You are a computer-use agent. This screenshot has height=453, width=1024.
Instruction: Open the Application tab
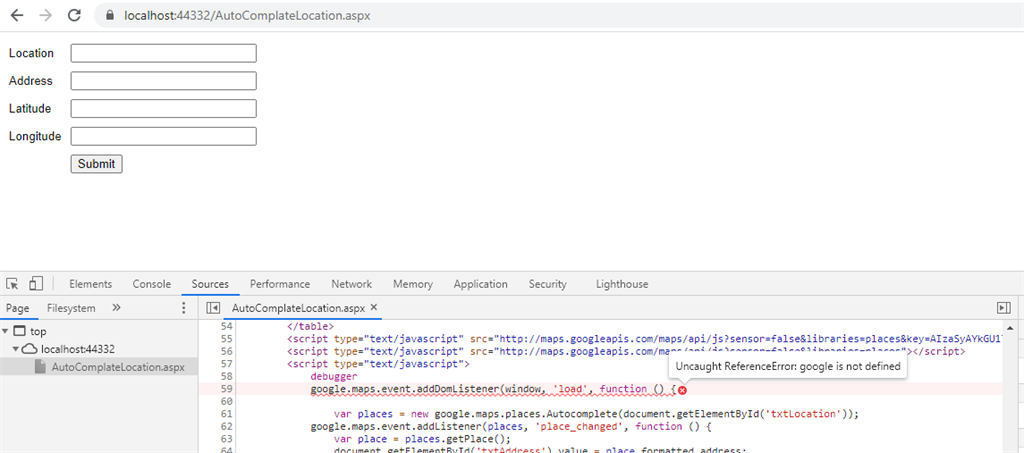pos(481,284)
